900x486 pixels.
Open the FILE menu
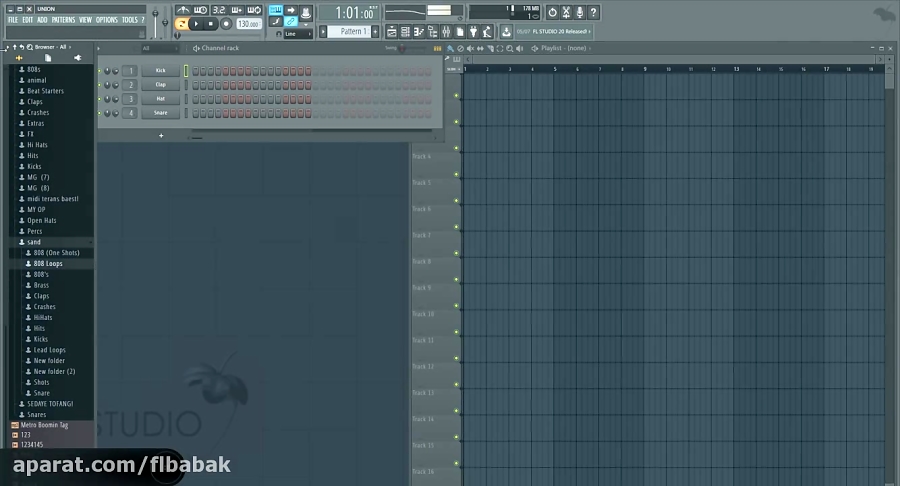[x=13, y=20]
